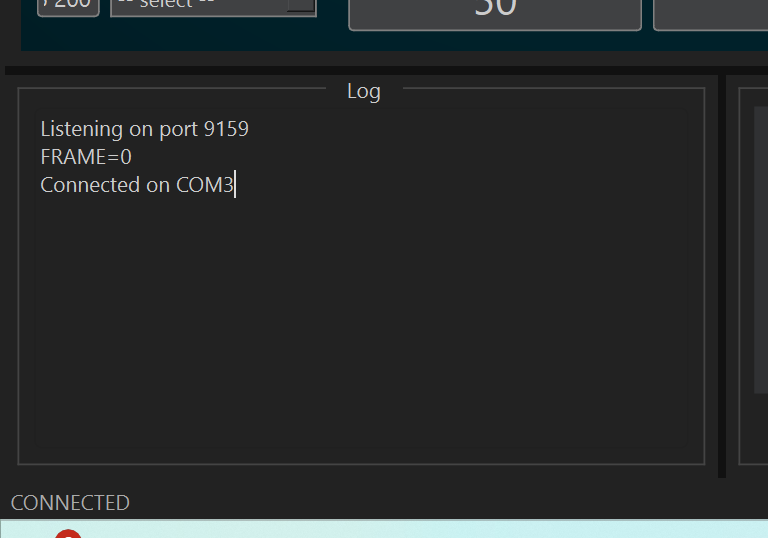Click the light cyan bar at the bottom
The height and width of the screenshot is (538, 768).
[384, 528]
